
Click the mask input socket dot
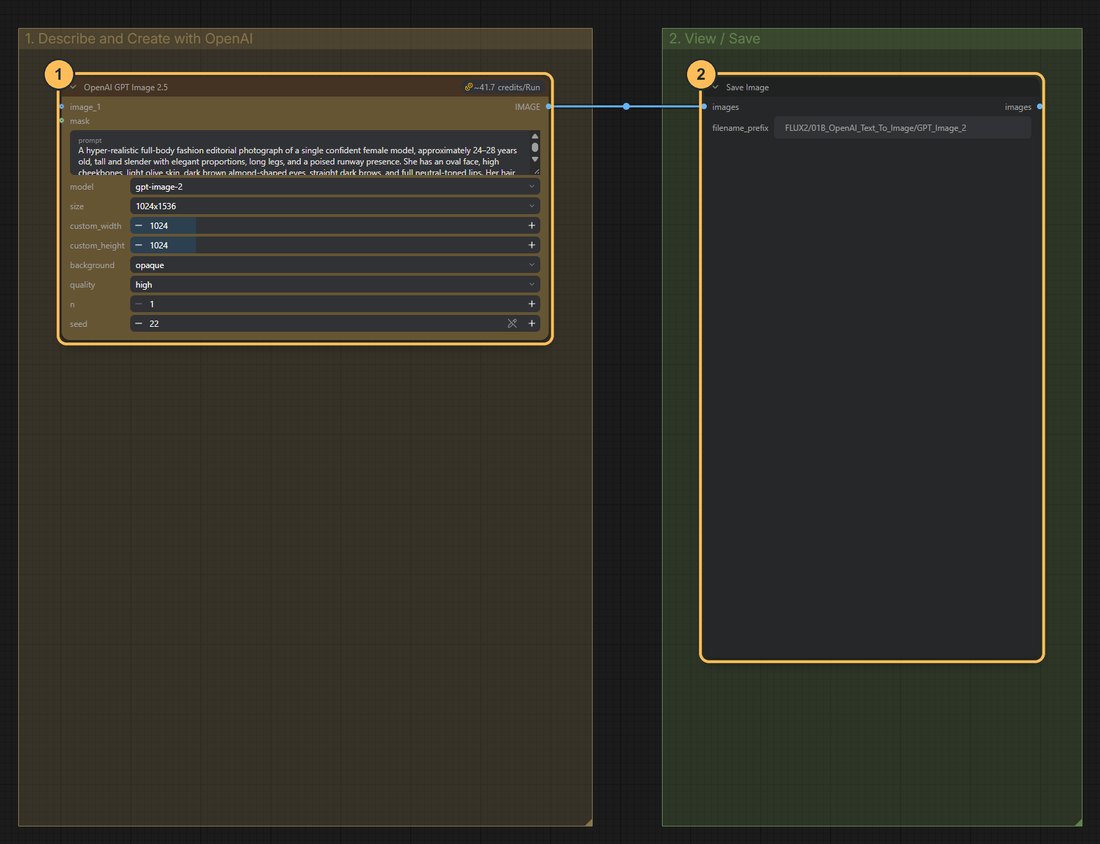(62, 121)
